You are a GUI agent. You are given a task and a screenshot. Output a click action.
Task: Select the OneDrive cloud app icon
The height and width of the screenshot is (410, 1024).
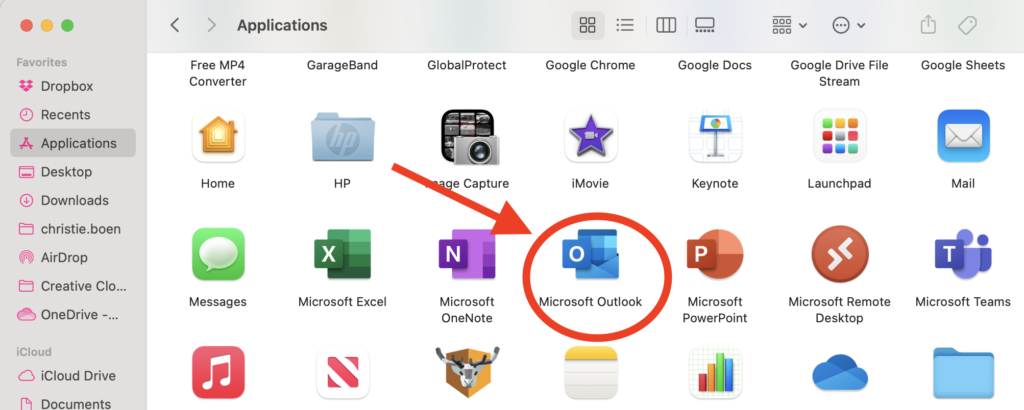(839, 373)
